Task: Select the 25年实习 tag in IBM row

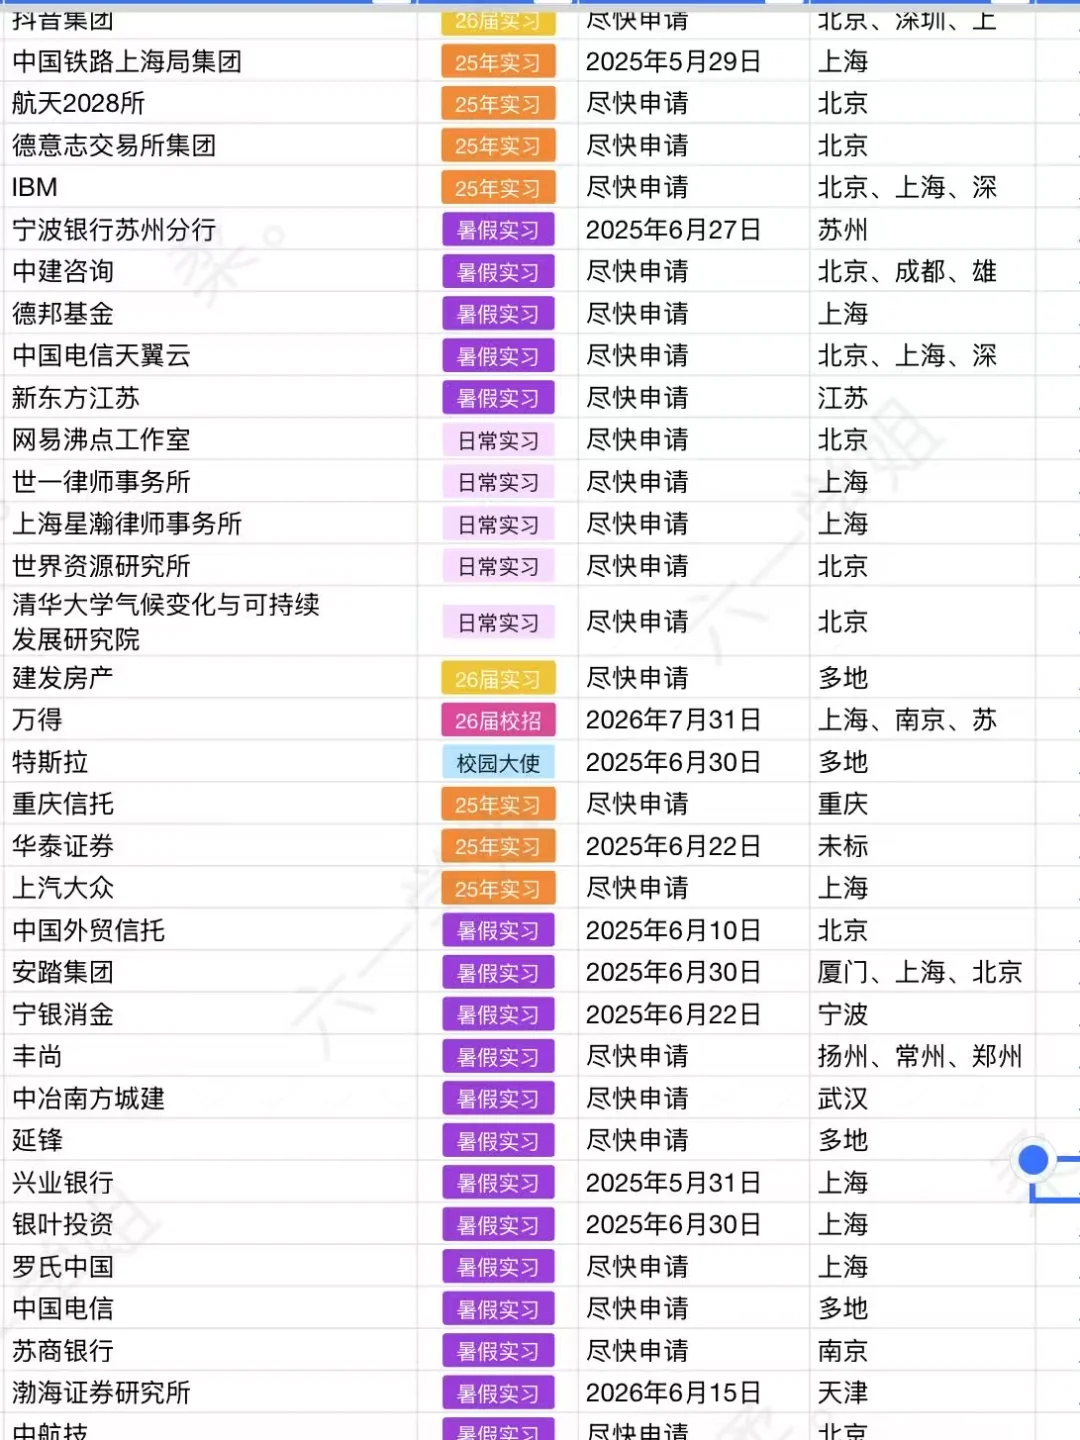Action: [x=497, y=188]
